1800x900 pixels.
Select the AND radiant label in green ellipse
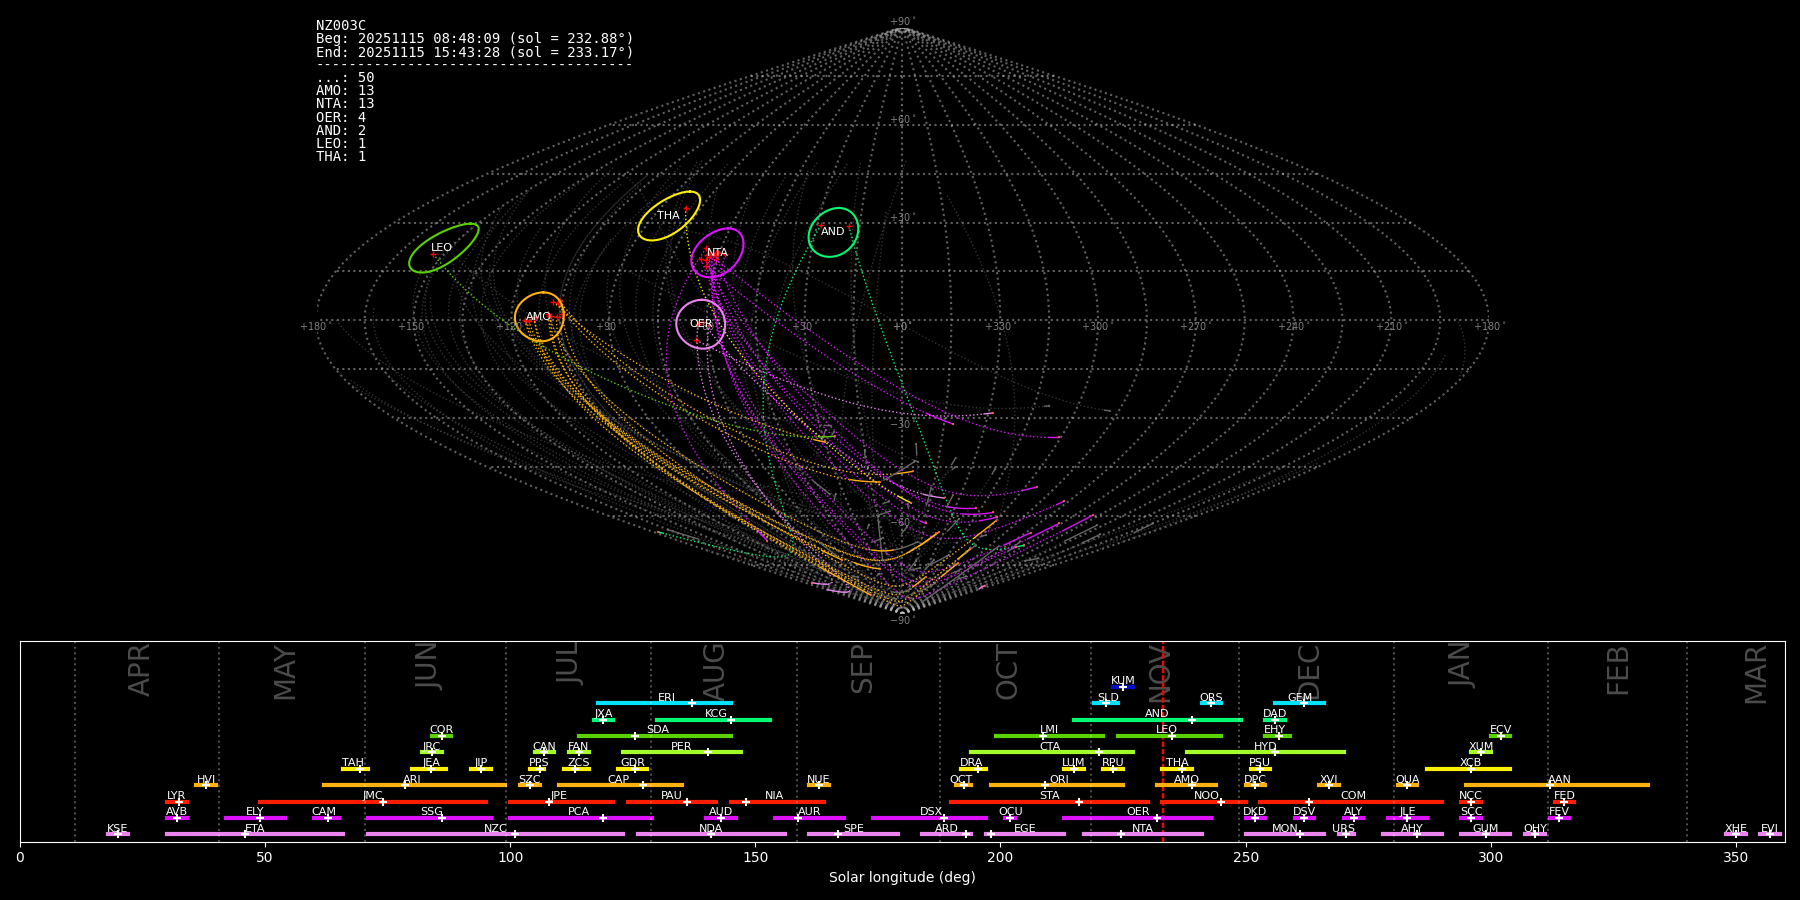point(832,232)
